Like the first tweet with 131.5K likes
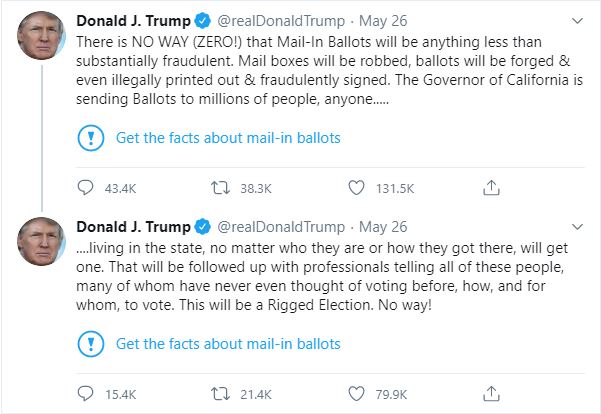 pos(355,187)
